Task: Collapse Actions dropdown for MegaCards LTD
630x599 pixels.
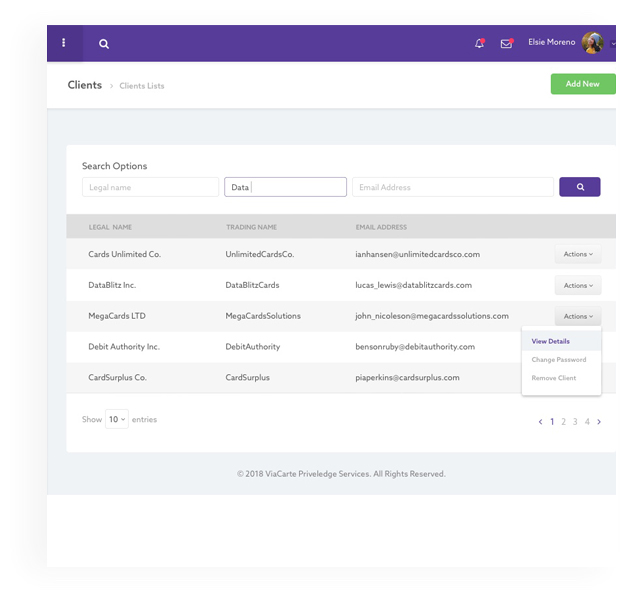Action: point(577,317)
